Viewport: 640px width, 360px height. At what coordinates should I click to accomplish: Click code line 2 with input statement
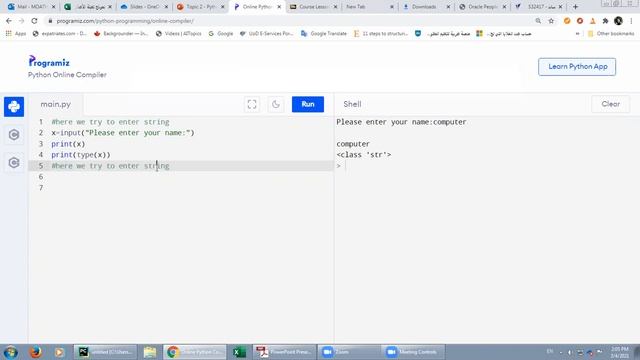[x=123, y=133]
